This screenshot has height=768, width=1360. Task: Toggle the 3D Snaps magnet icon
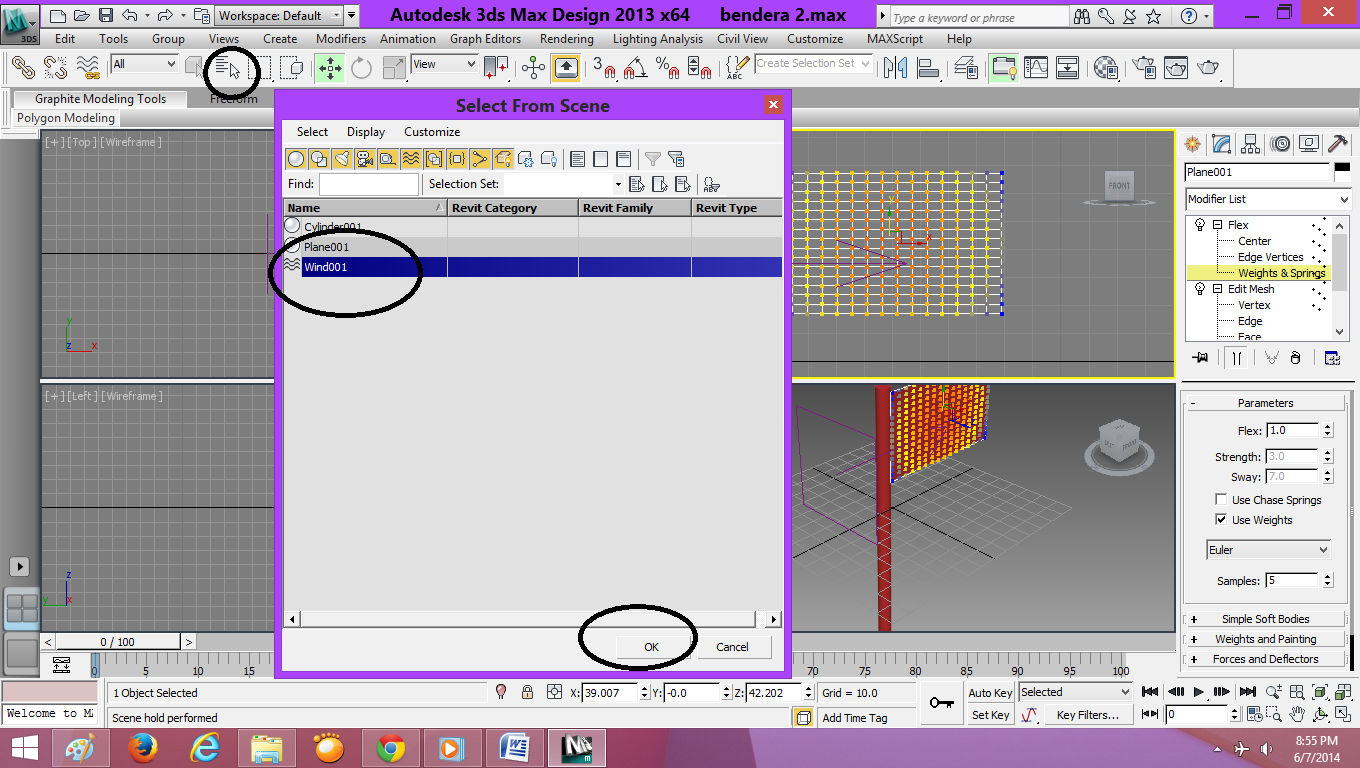603,68
